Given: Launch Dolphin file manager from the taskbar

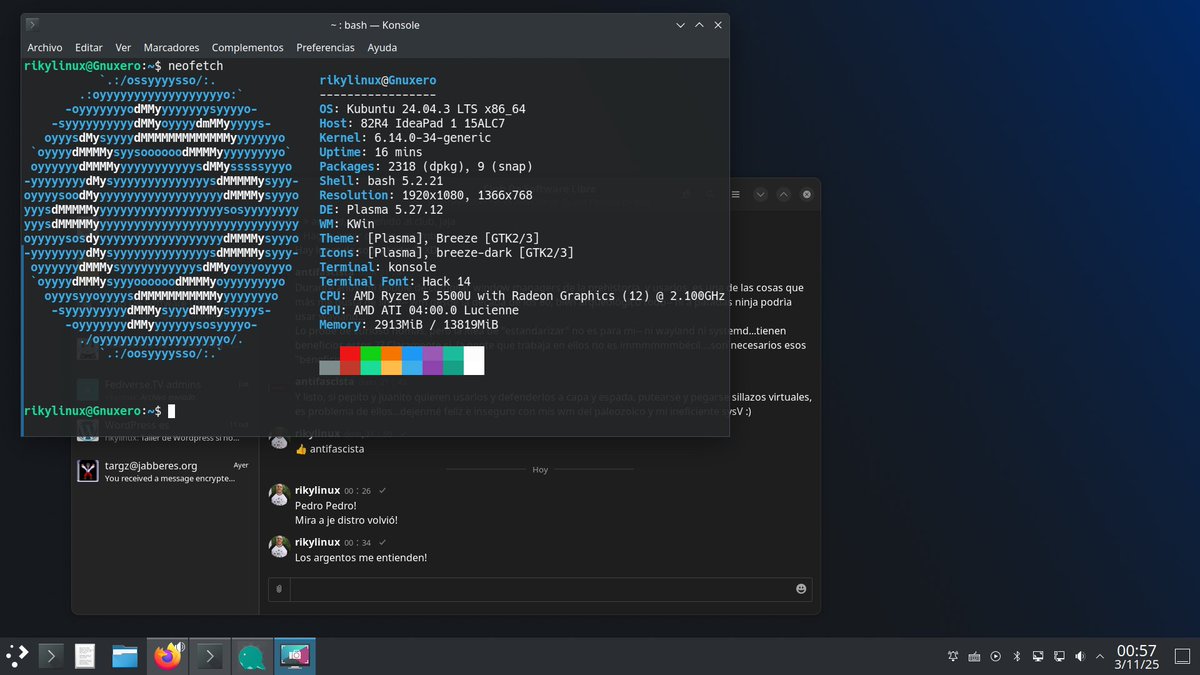Looking at the screenshot, I should [x=124, y=656].
